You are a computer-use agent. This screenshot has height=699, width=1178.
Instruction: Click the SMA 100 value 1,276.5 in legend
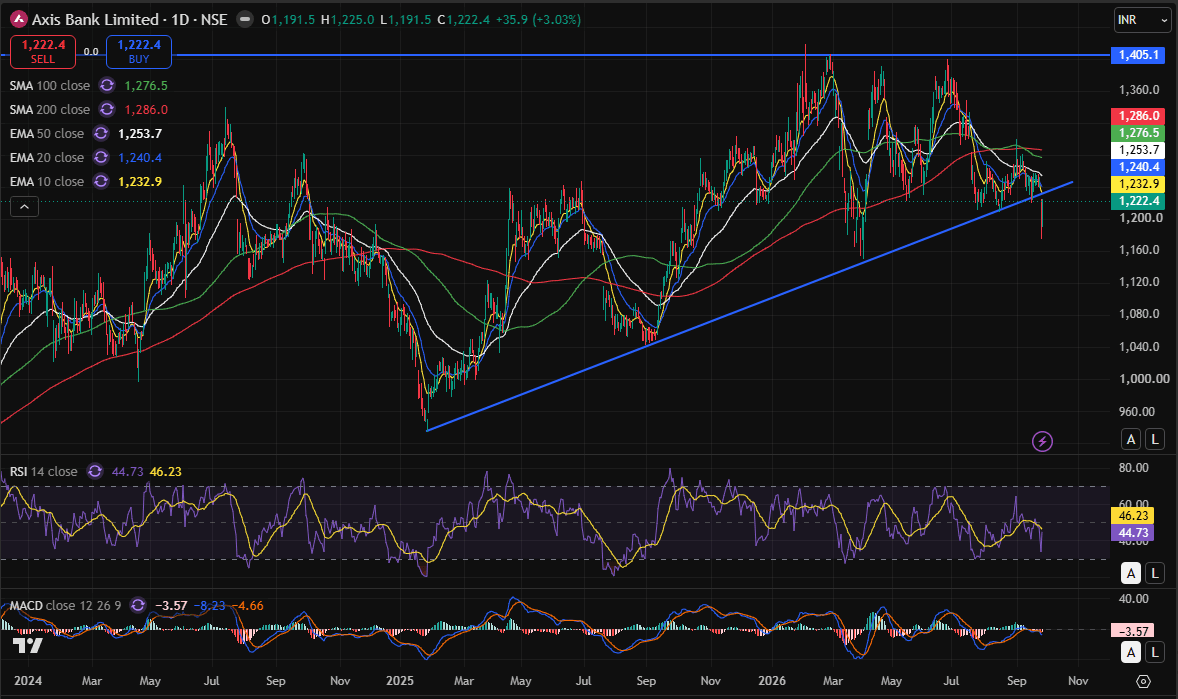(x=146, y=86)
